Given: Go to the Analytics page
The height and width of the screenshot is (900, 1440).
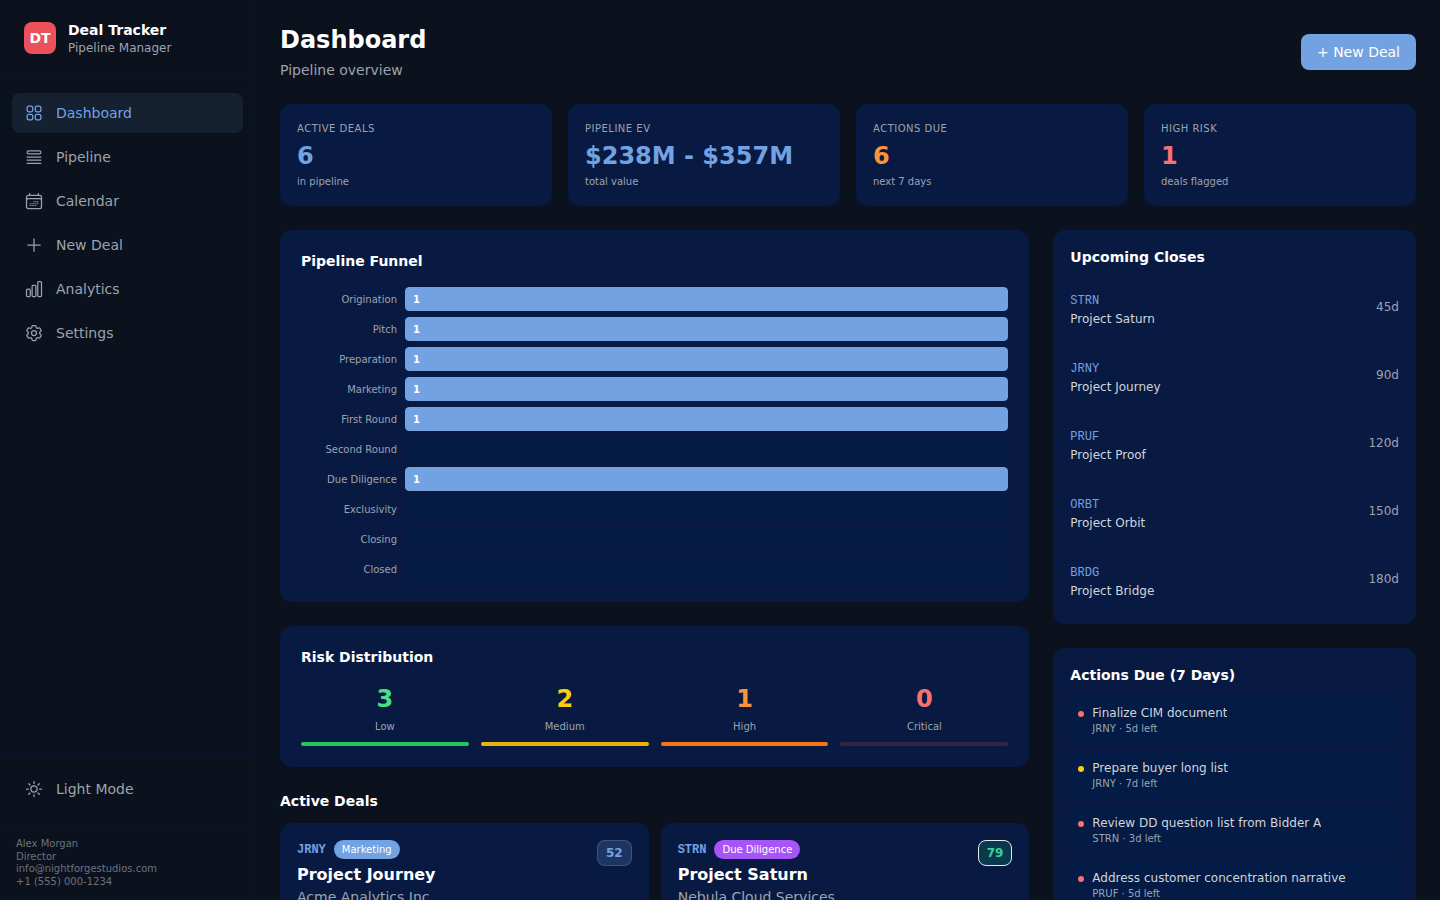Looking at the screenshot, I should (x=87, y=289).
